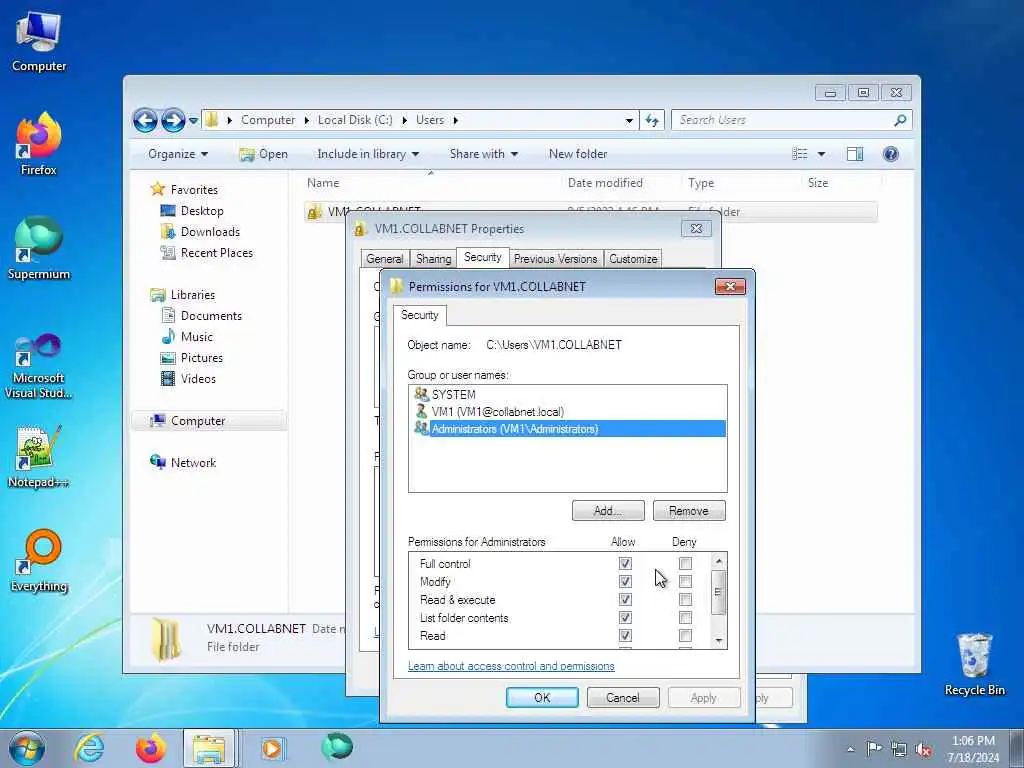Open the Everything search desktop shortcut
The image size is (1024, 768).
click(x=39, y=560)
